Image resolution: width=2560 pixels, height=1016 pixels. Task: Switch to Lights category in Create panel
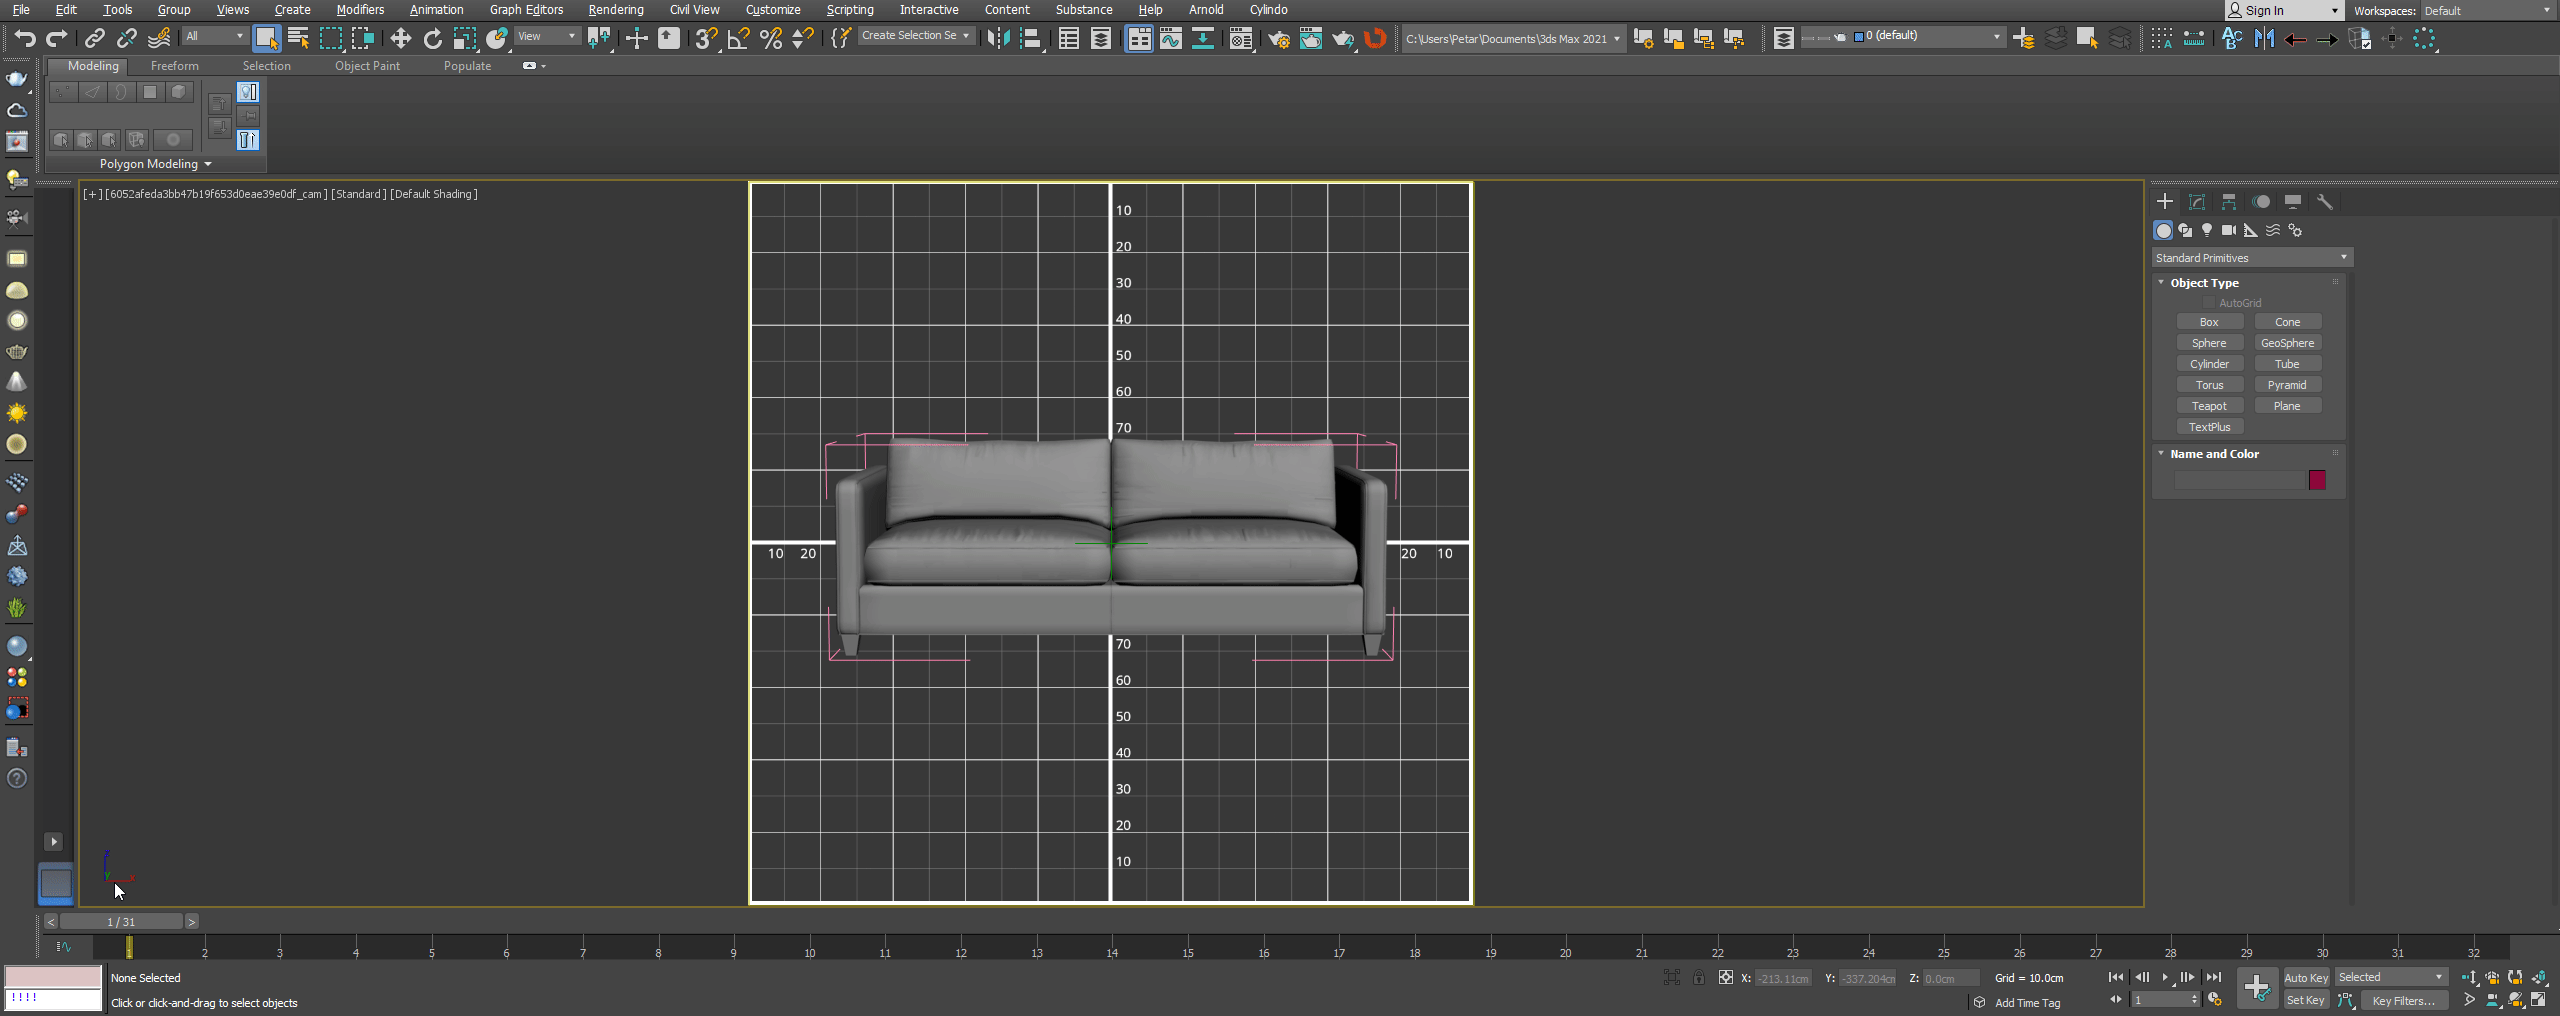tap(2206, 230)
